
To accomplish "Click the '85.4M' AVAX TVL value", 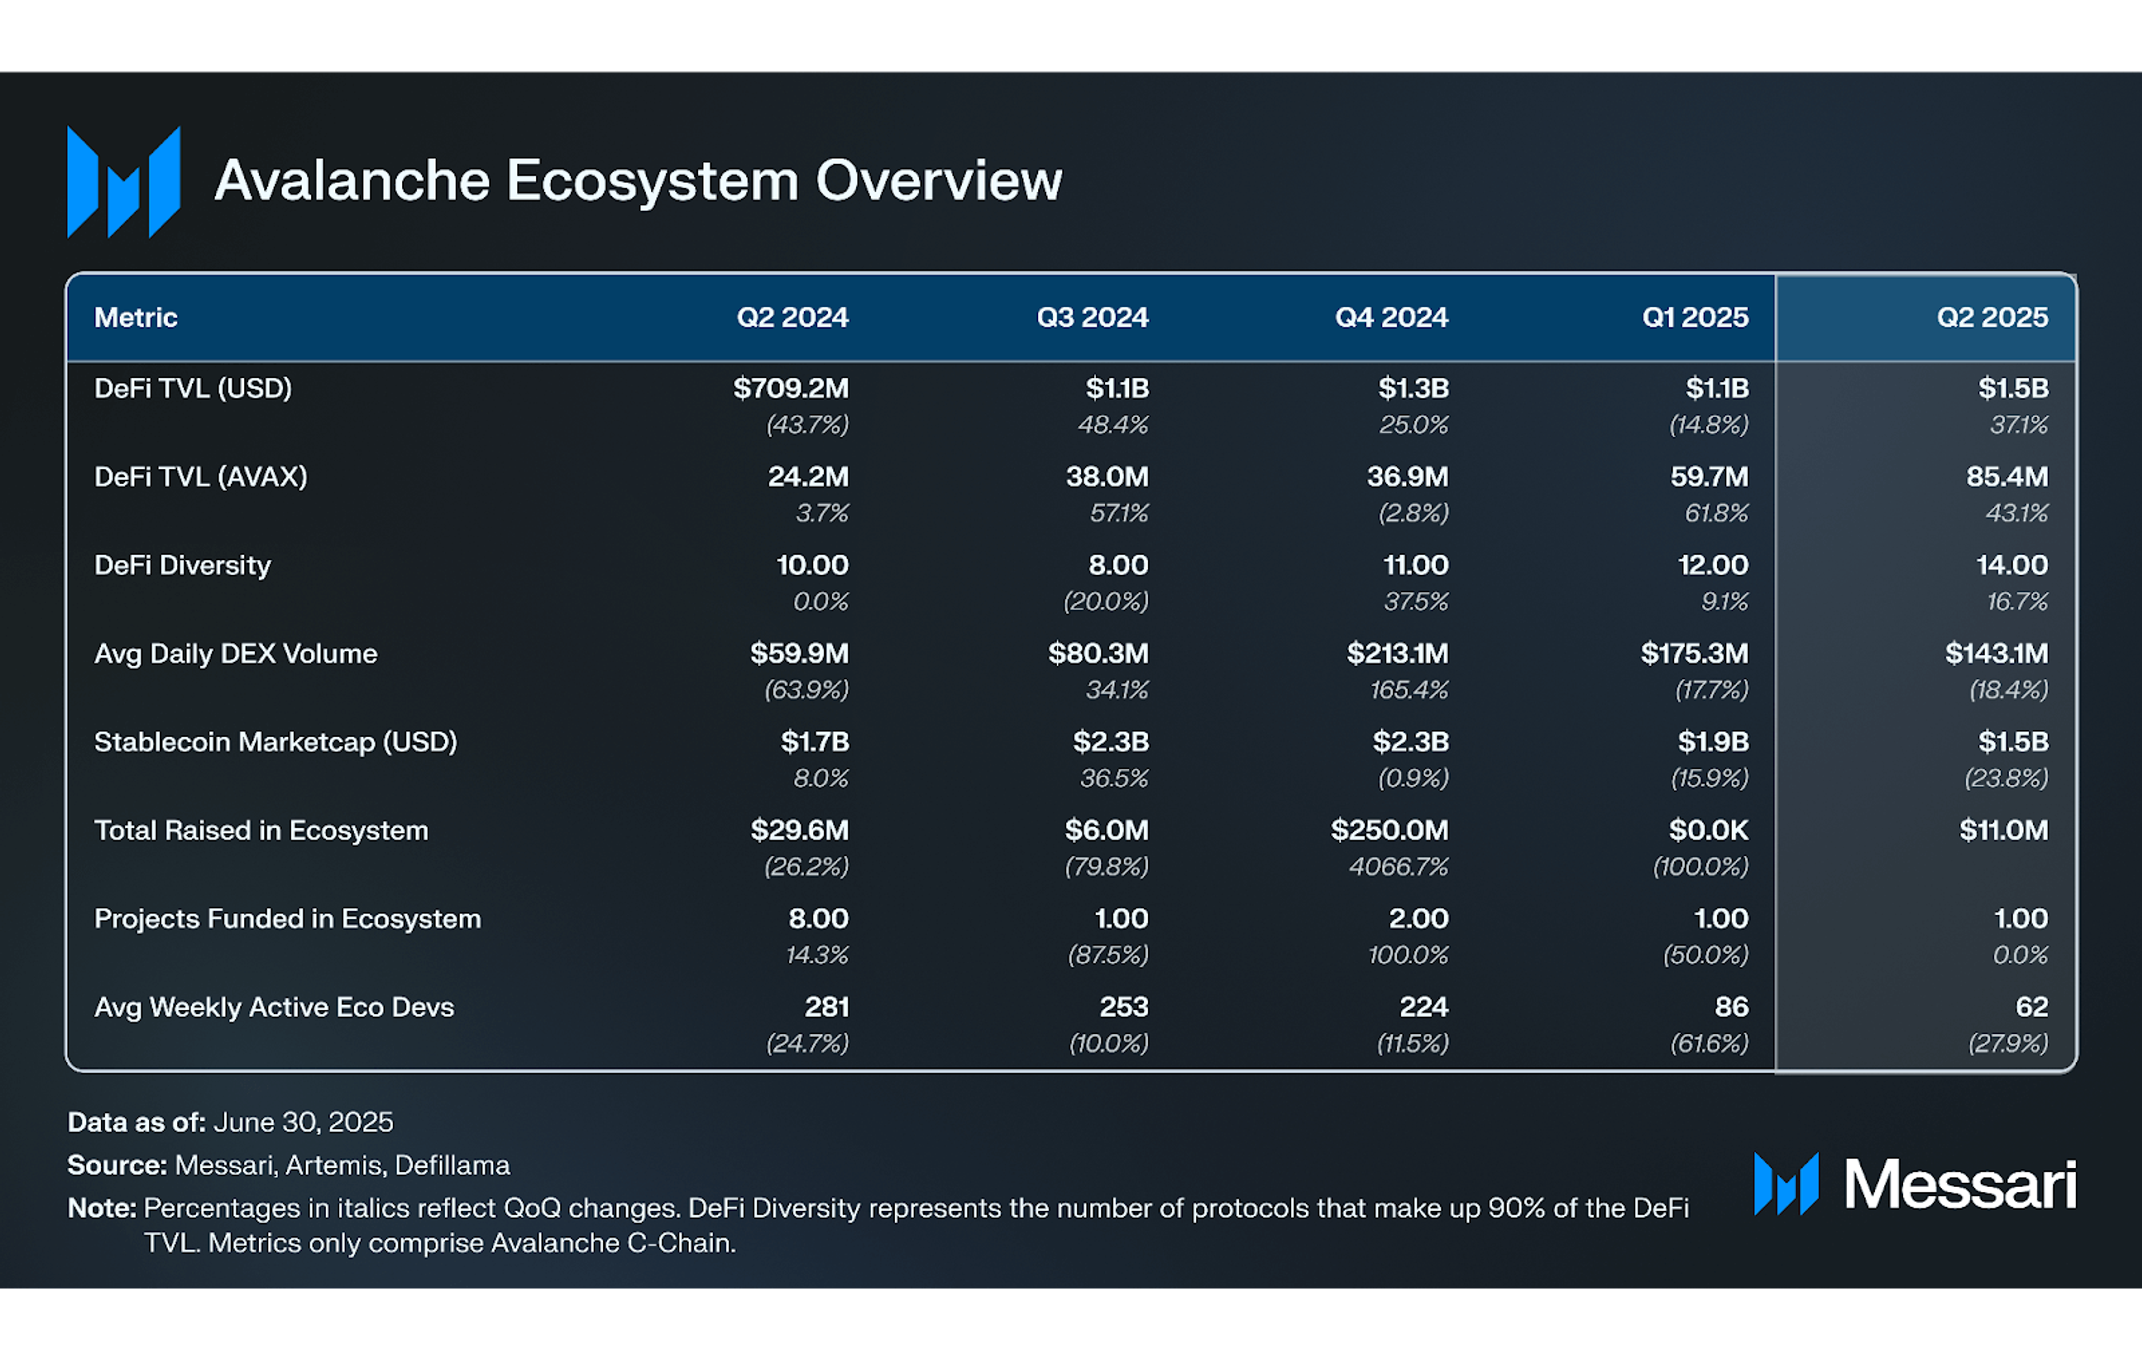I will 2007,476.
